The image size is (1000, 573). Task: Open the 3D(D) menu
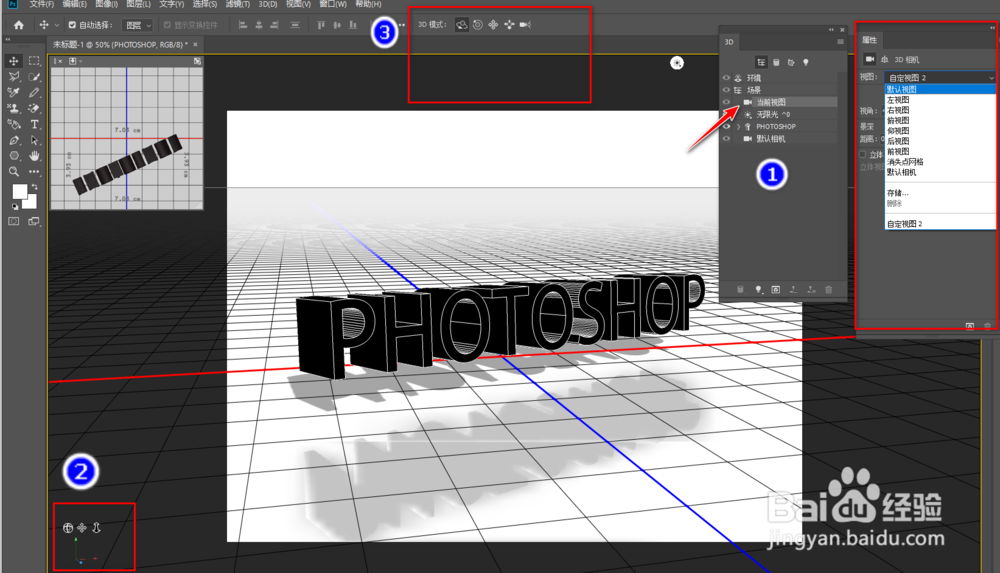[x=268, y=4]
